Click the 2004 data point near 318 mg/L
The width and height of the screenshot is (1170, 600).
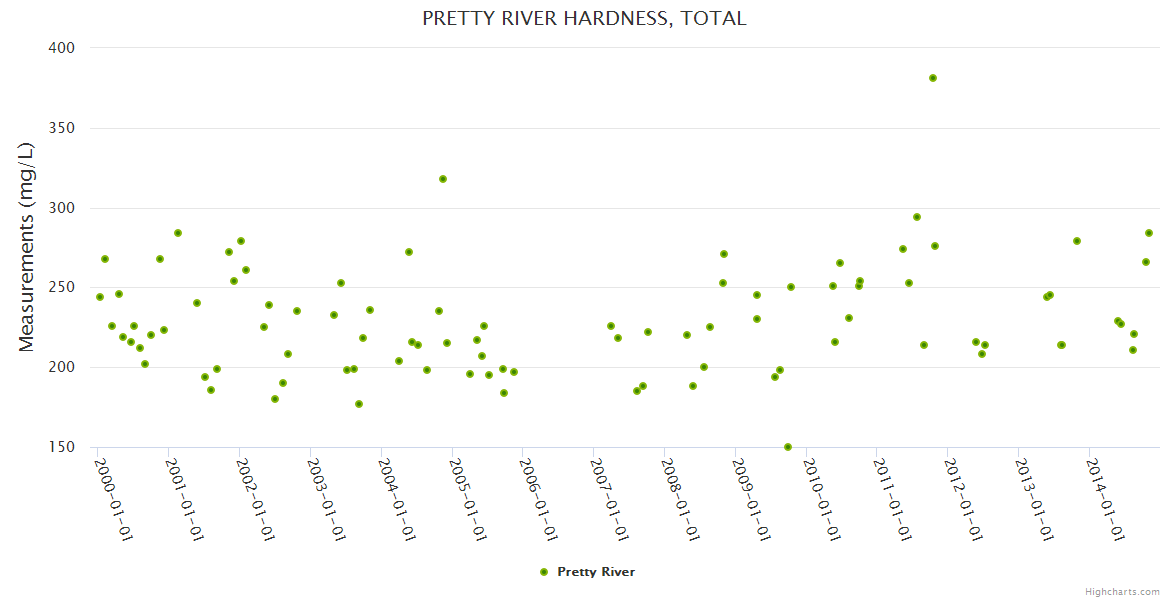pos(443,179)
